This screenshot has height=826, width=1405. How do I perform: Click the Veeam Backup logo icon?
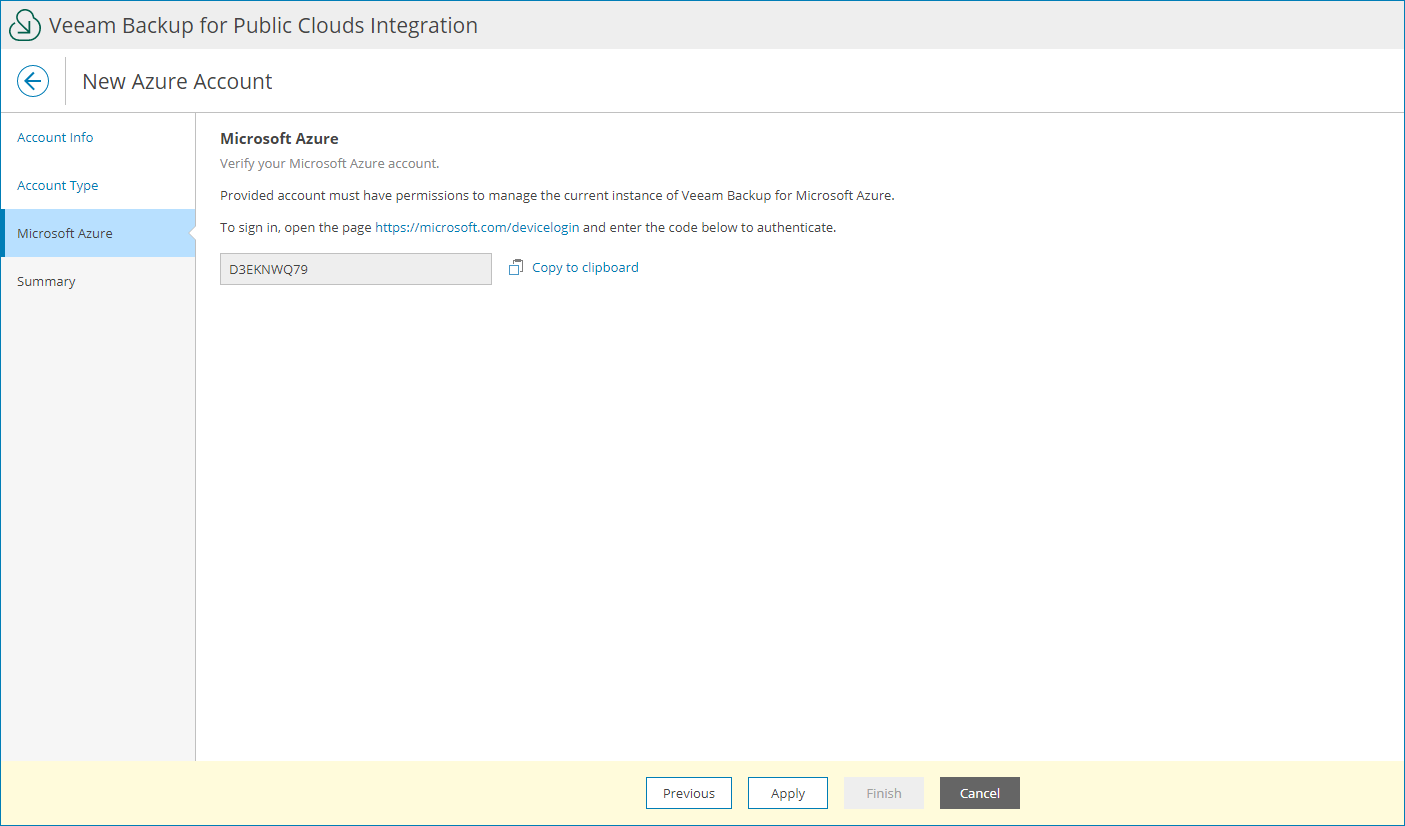24,24
